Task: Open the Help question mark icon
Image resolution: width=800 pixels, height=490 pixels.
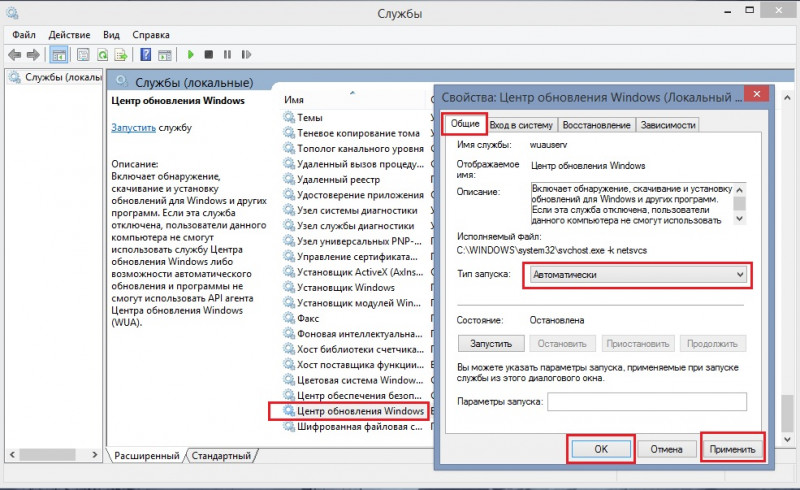Action: coord(145,55)
